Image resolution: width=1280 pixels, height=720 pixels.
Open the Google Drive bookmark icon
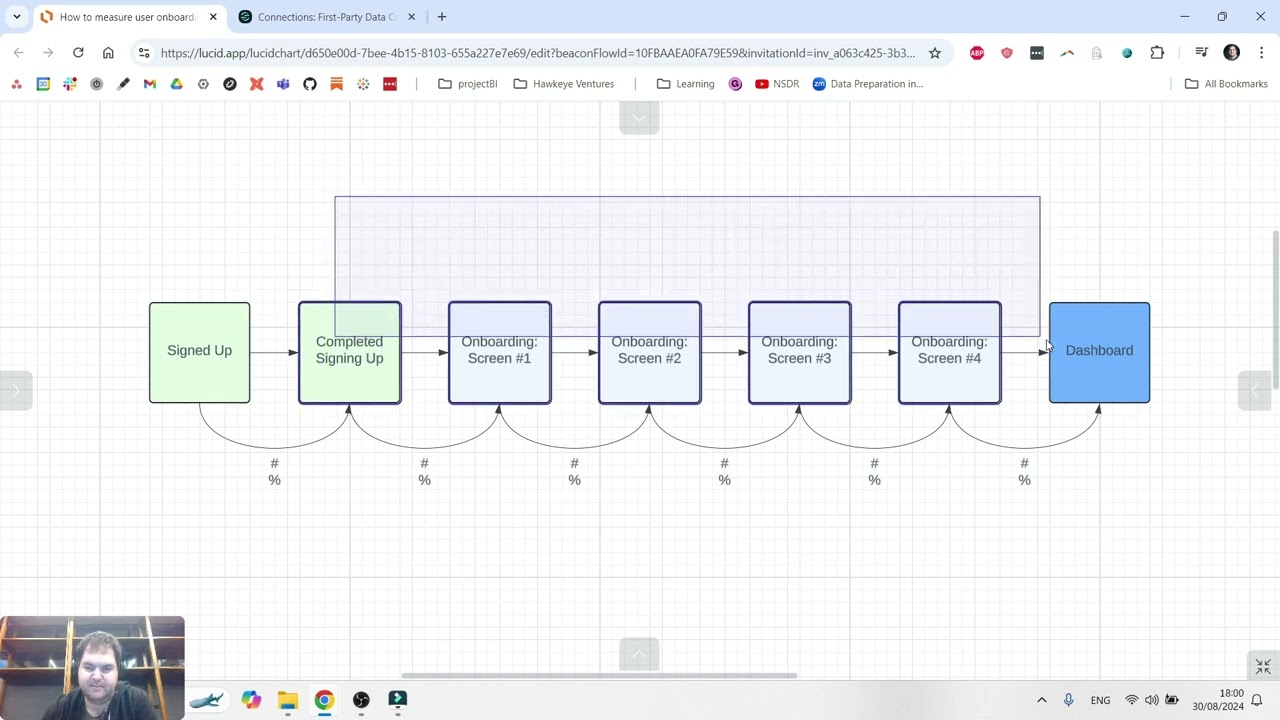coord(176,84)
